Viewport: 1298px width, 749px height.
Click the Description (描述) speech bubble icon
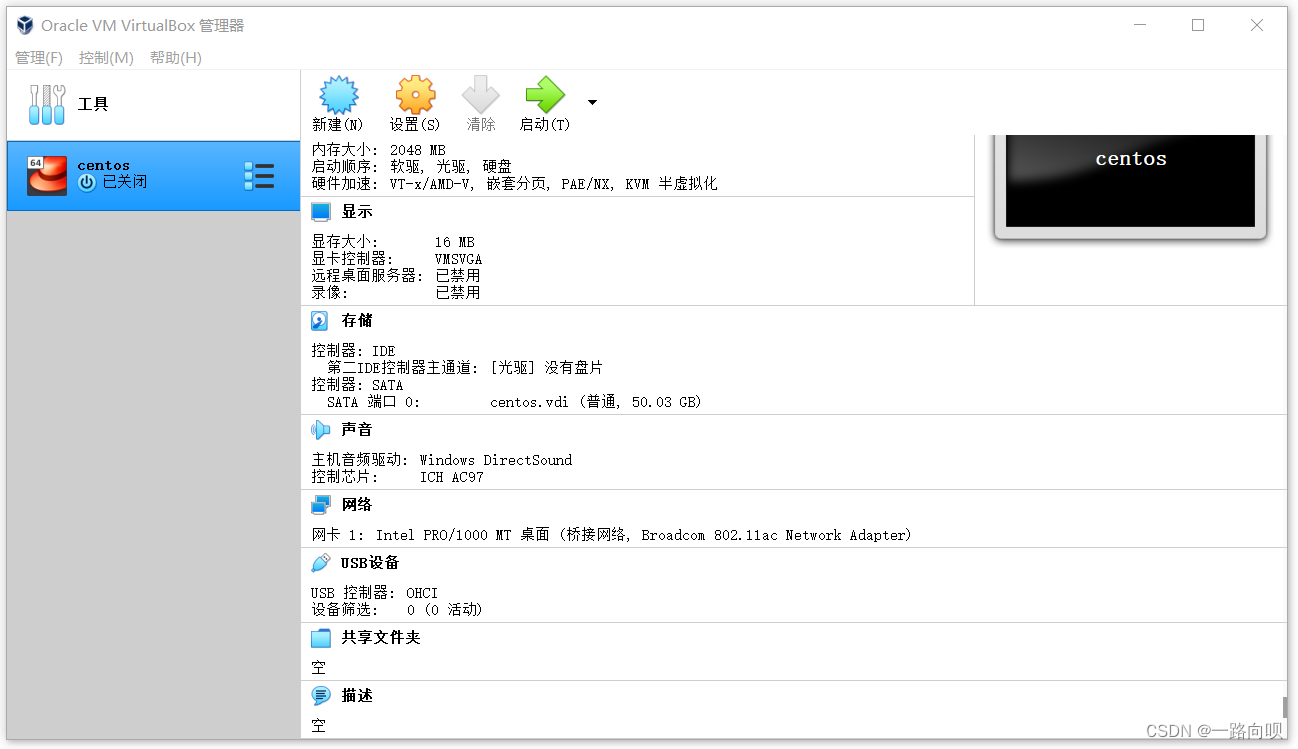pos(320,696)
